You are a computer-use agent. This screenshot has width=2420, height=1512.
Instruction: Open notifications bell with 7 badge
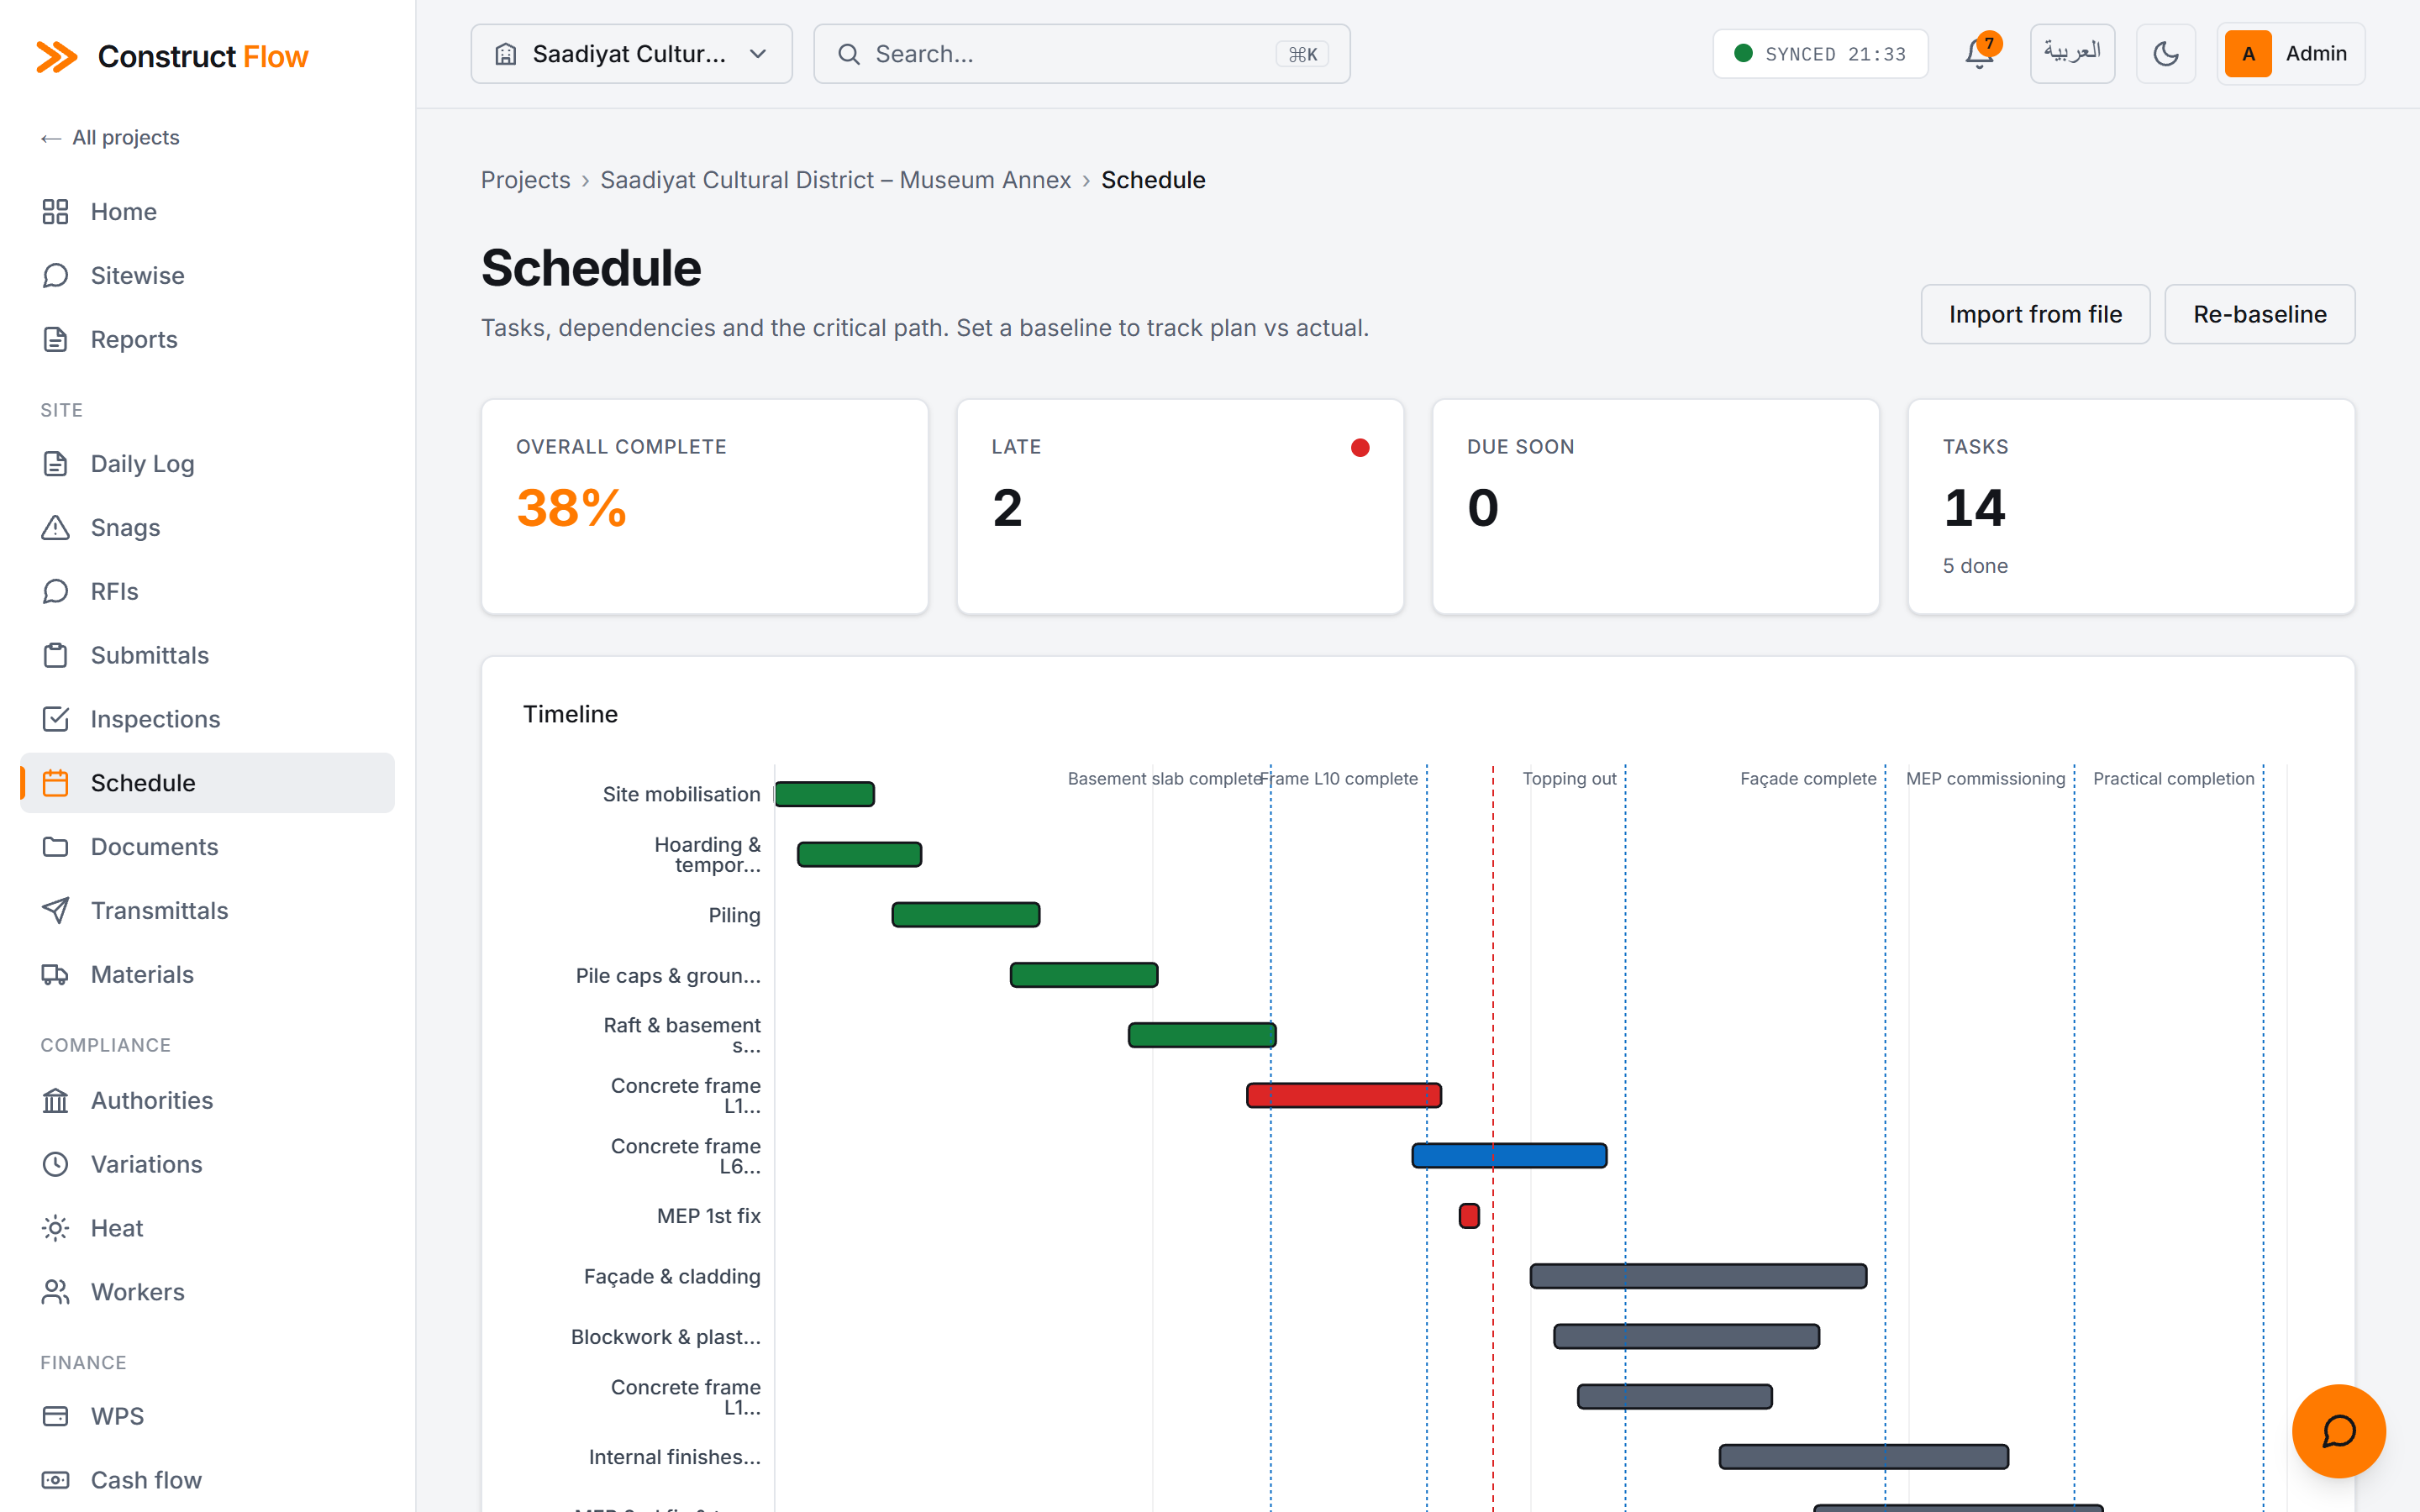pos(1980,53)
